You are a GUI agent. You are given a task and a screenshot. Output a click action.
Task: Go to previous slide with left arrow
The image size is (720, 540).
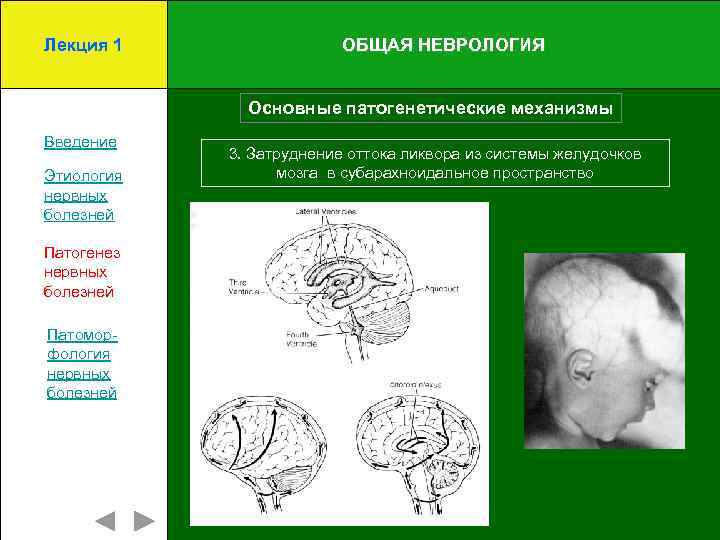106,521
